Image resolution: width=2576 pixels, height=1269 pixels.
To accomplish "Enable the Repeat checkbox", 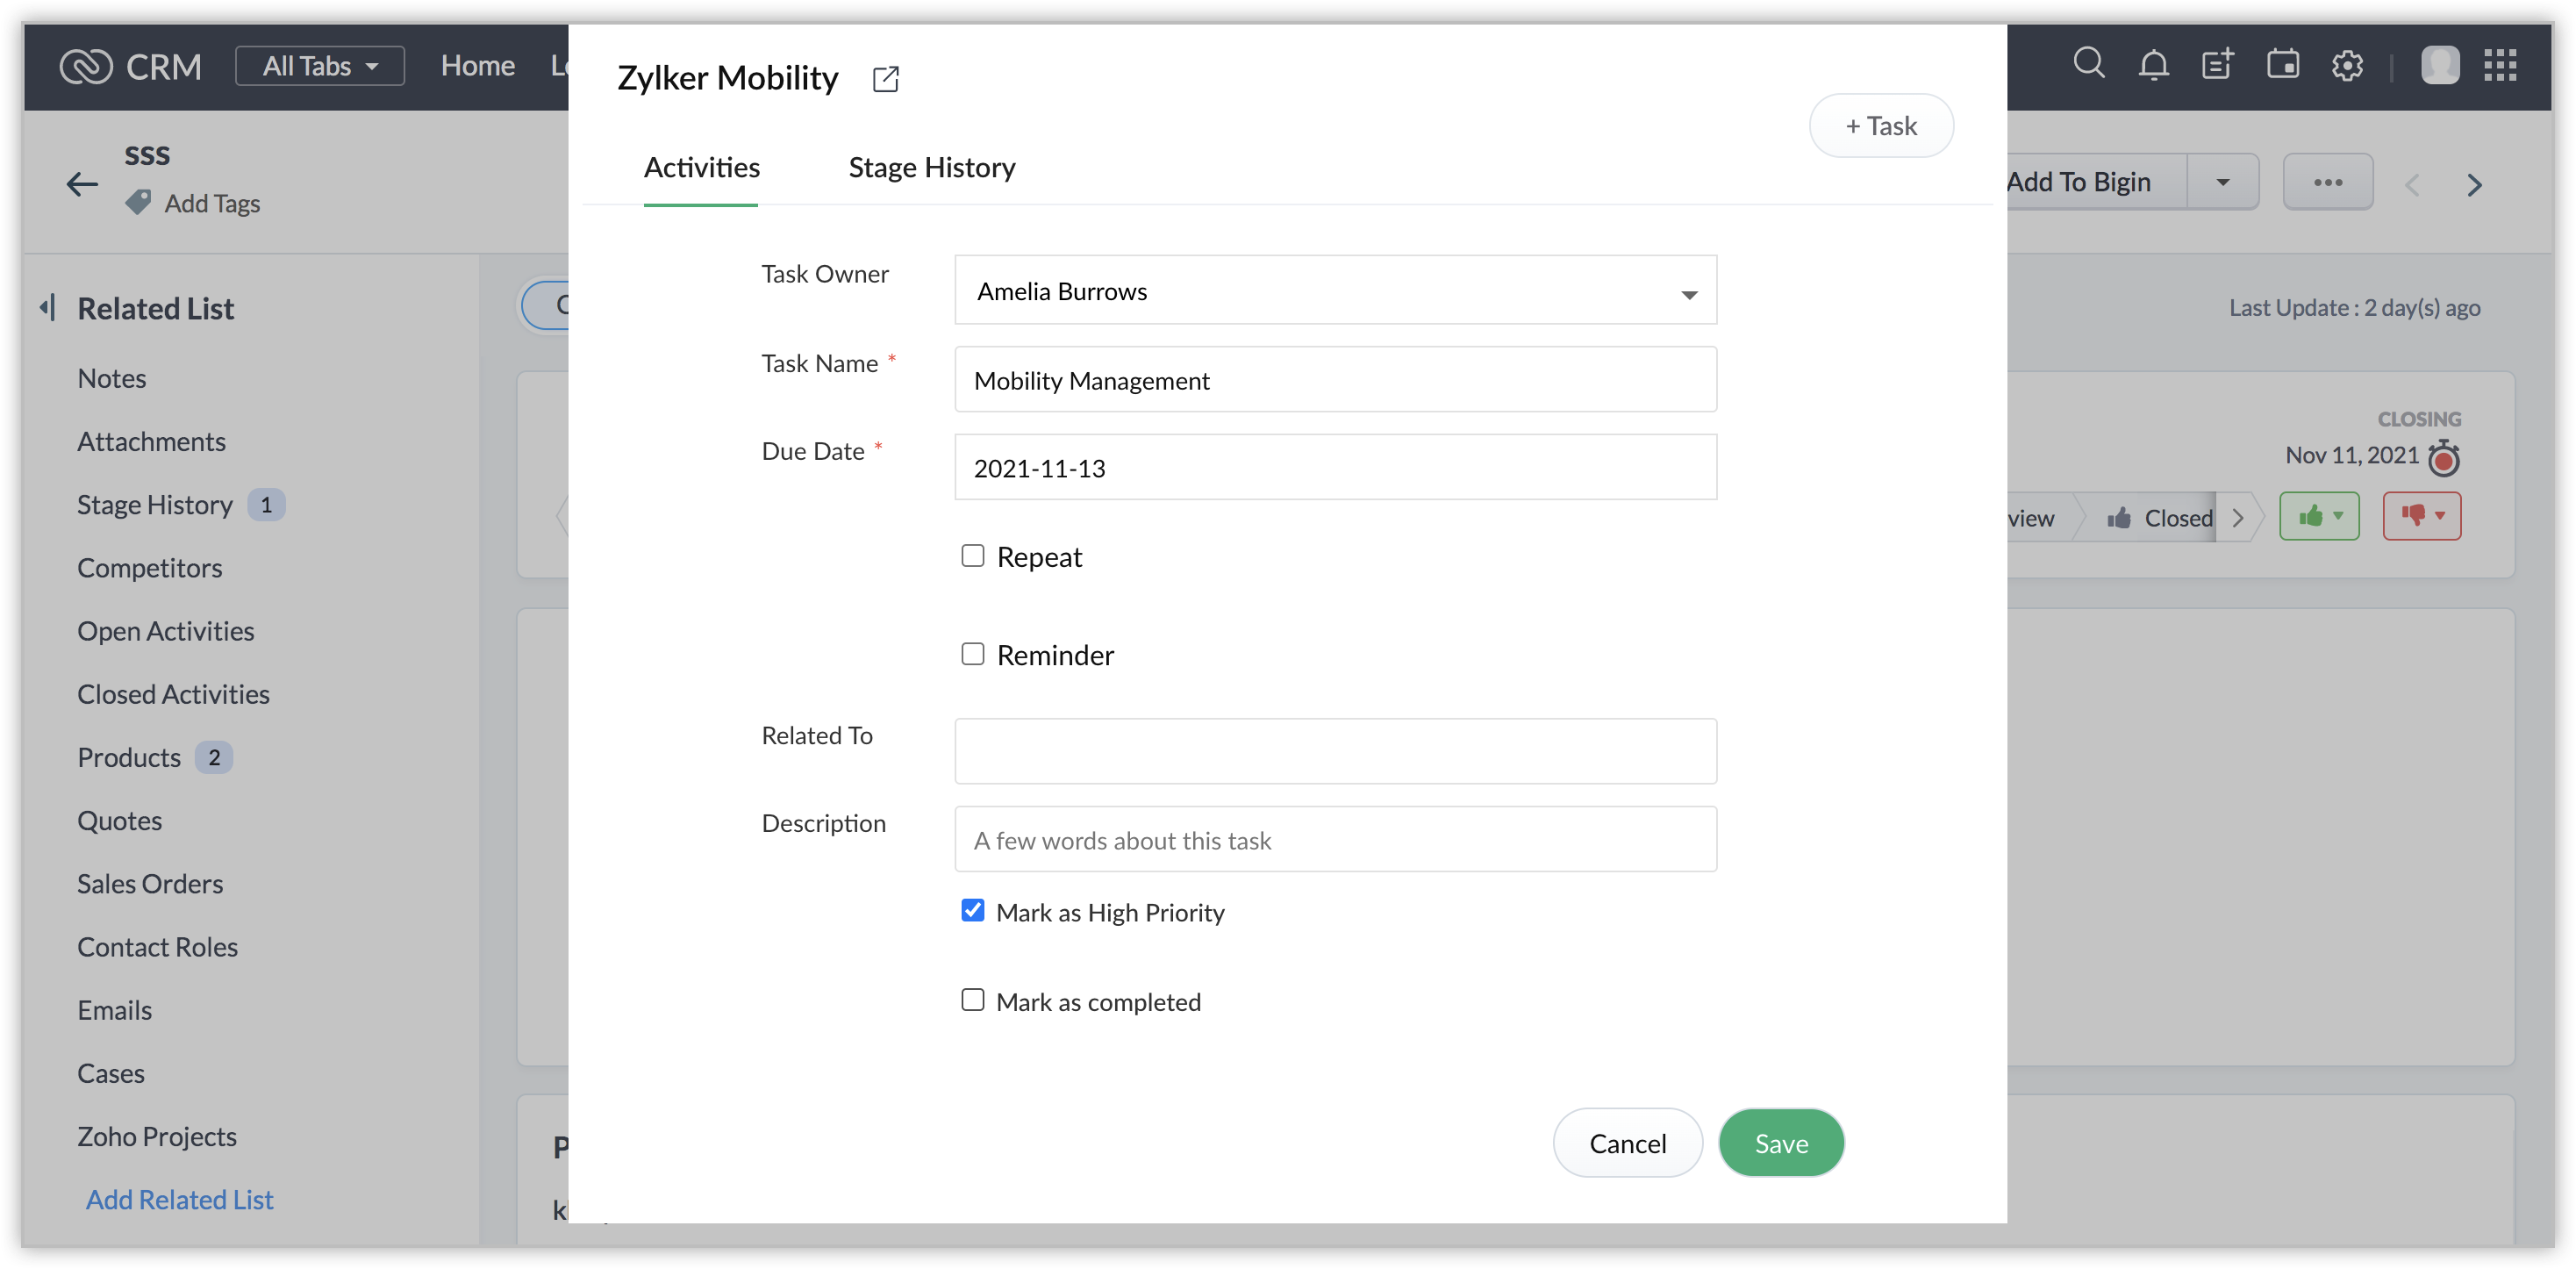I will click(972, 555).
